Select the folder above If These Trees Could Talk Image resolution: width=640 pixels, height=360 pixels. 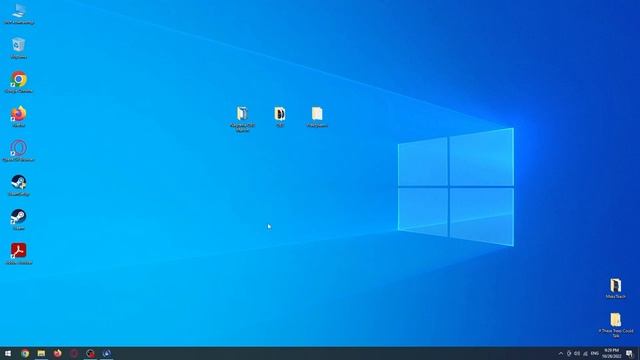(616, 288)
